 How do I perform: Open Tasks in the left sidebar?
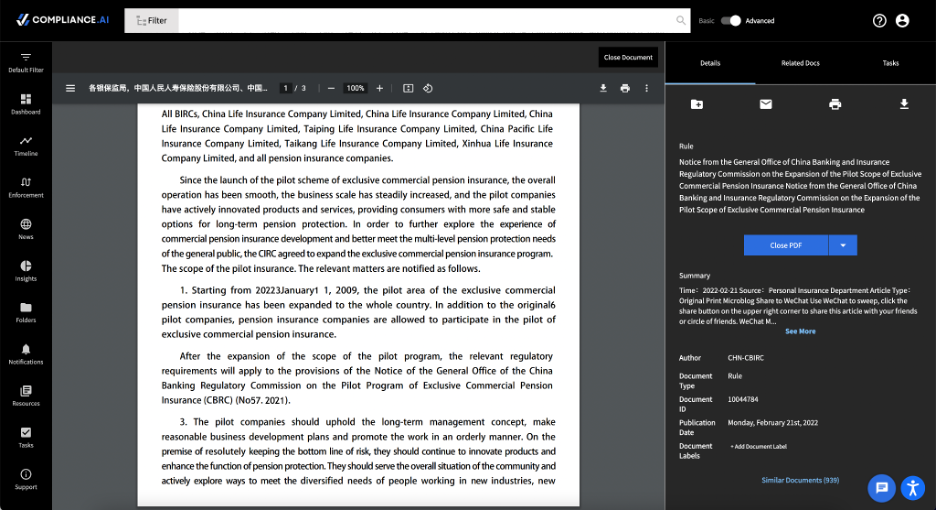click(x=26, y=438)
